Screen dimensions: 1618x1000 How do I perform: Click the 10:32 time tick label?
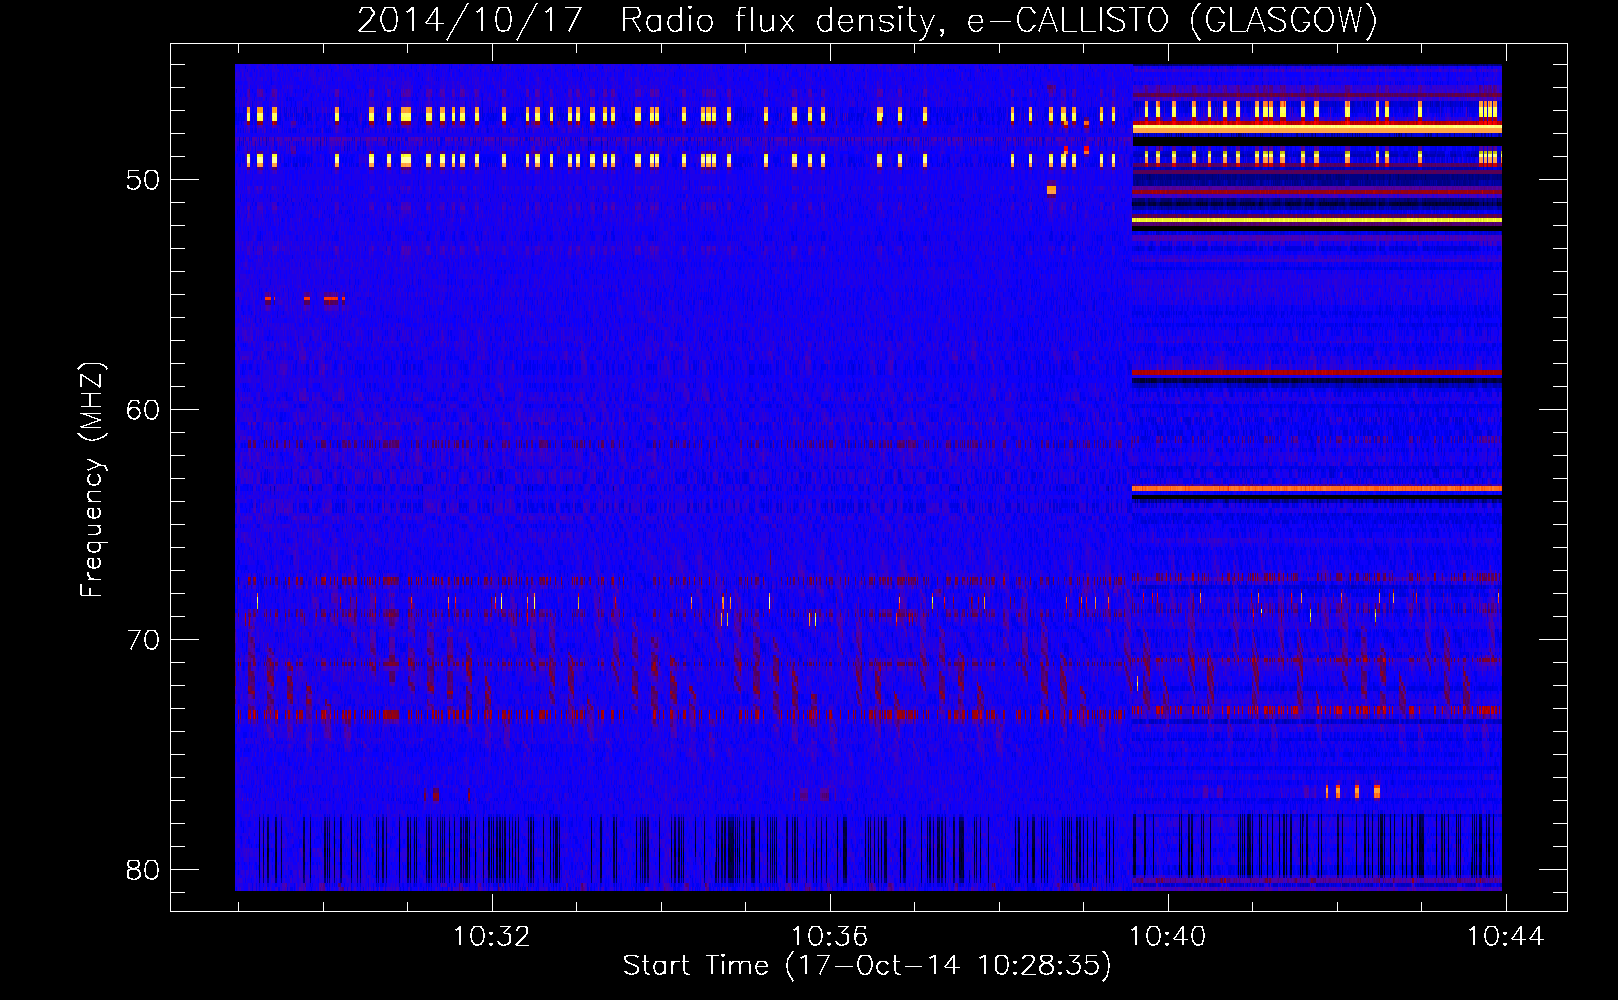pyautogui.click(x=491, y=937)
